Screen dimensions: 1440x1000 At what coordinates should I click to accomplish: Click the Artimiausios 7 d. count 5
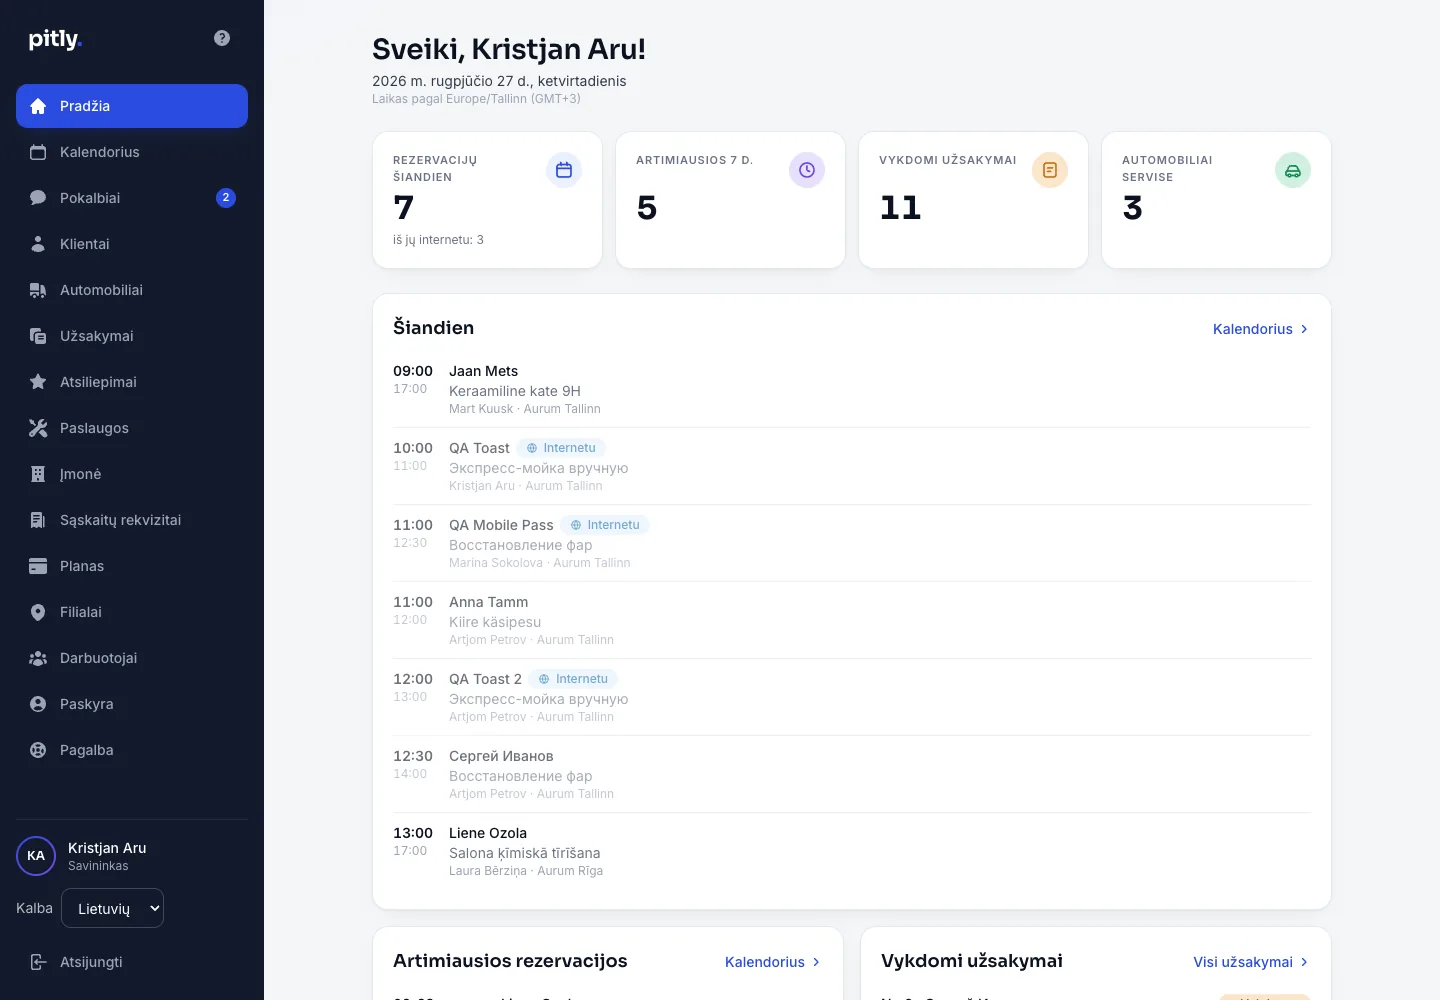647,207
